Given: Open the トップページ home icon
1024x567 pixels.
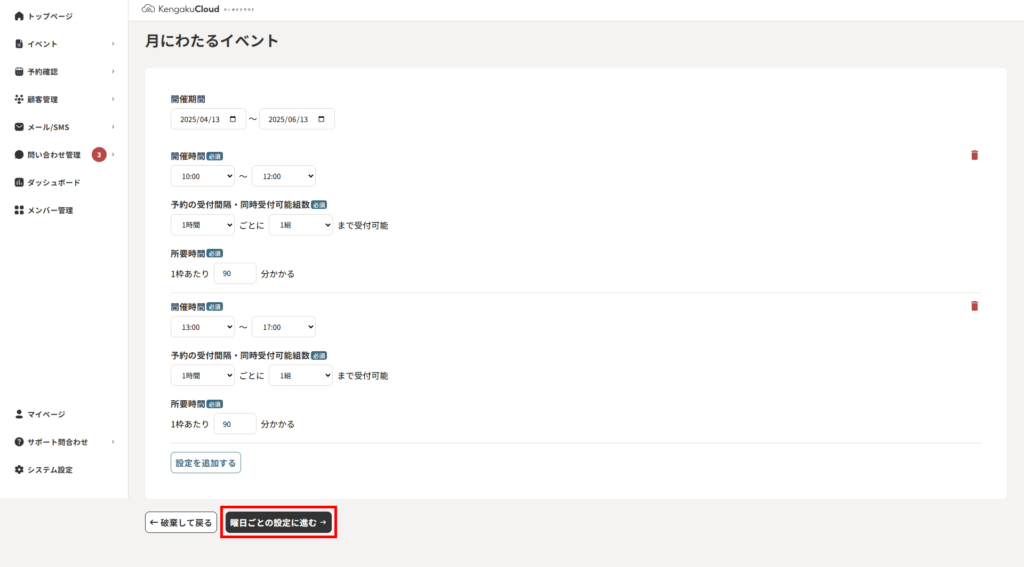Looking at the screenshot, I should click(19, 16).
